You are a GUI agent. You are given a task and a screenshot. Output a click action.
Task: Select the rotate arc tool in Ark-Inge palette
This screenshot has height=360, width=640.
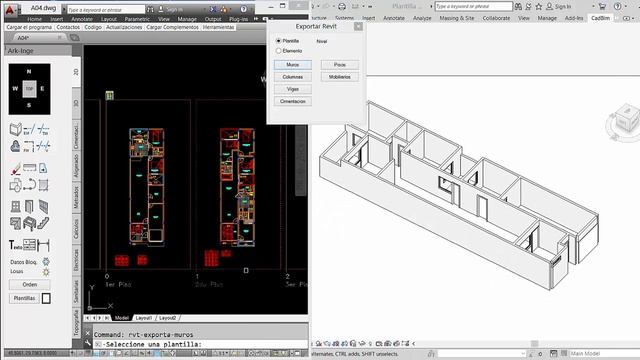click(x=29, y=185)
